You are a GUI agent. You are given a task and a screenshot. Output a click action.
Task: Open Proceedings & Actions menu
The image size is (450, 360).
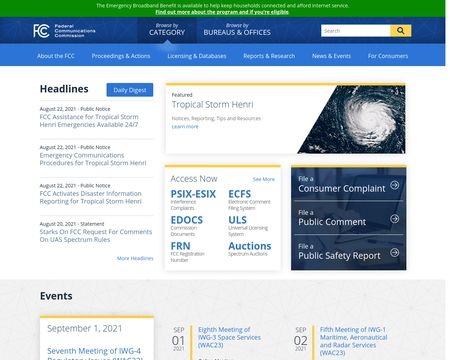tap(121, 56)
